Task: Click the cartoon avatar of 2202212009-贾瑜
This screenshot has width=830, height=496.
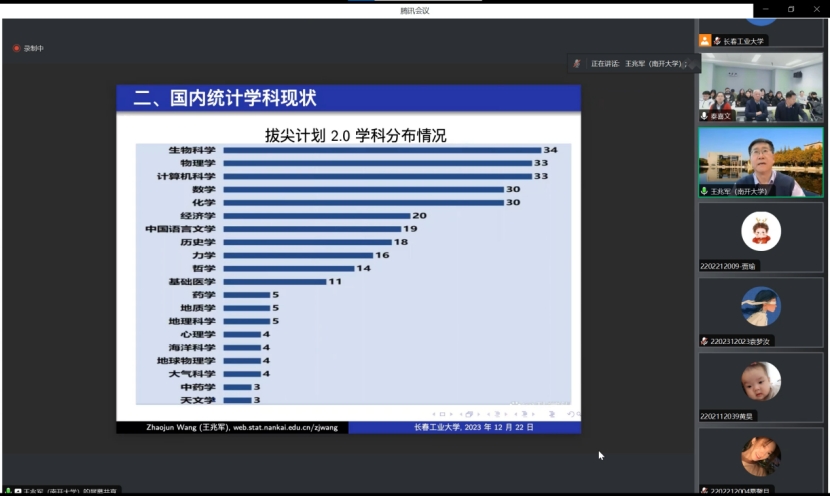Action: tap(761, 232)
